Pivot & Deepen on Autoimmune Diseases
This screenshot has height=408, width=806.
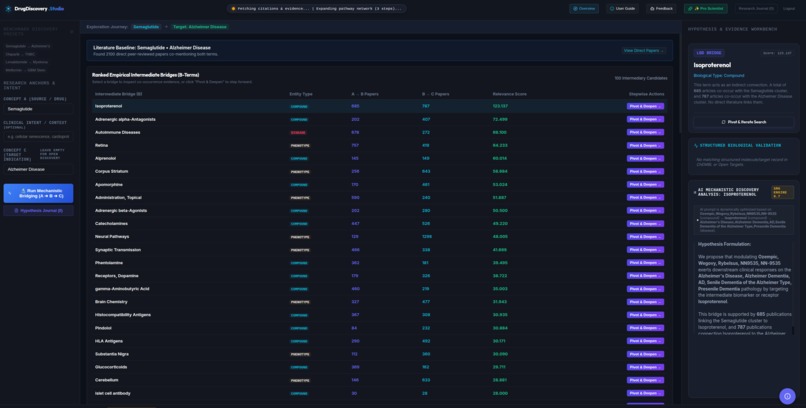[645, 133]
